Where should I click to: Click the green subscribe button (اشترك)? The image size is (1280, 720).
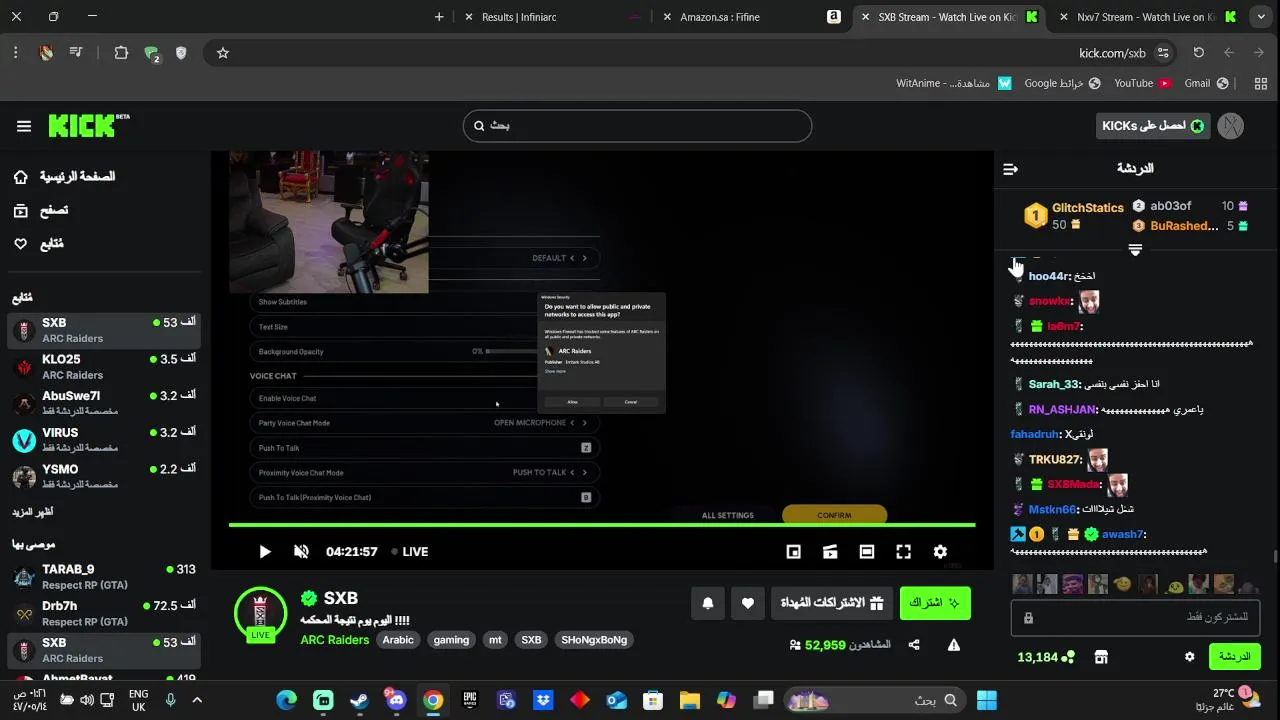click(935, 603)
